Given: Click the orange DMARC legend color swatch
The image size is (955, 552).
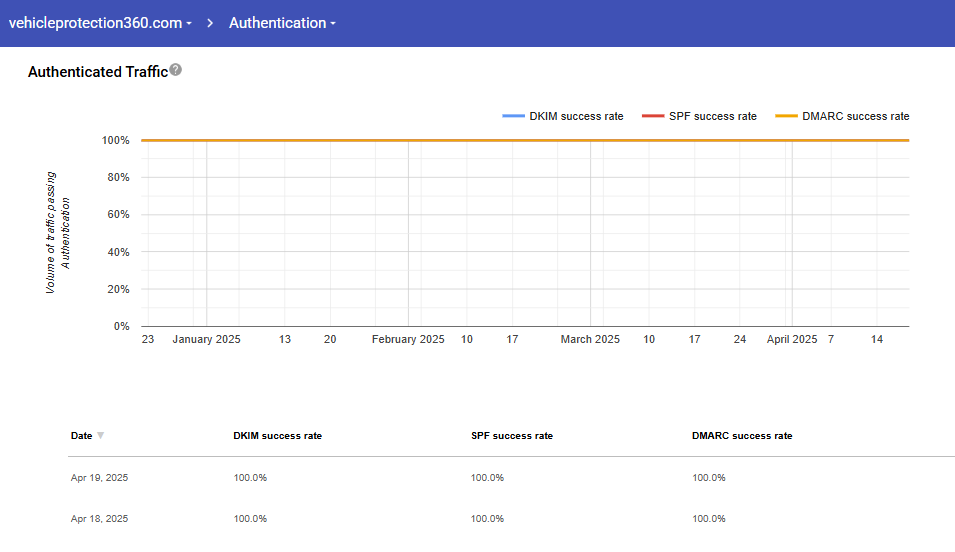Looking at the screenshot, I should [786, 117].
